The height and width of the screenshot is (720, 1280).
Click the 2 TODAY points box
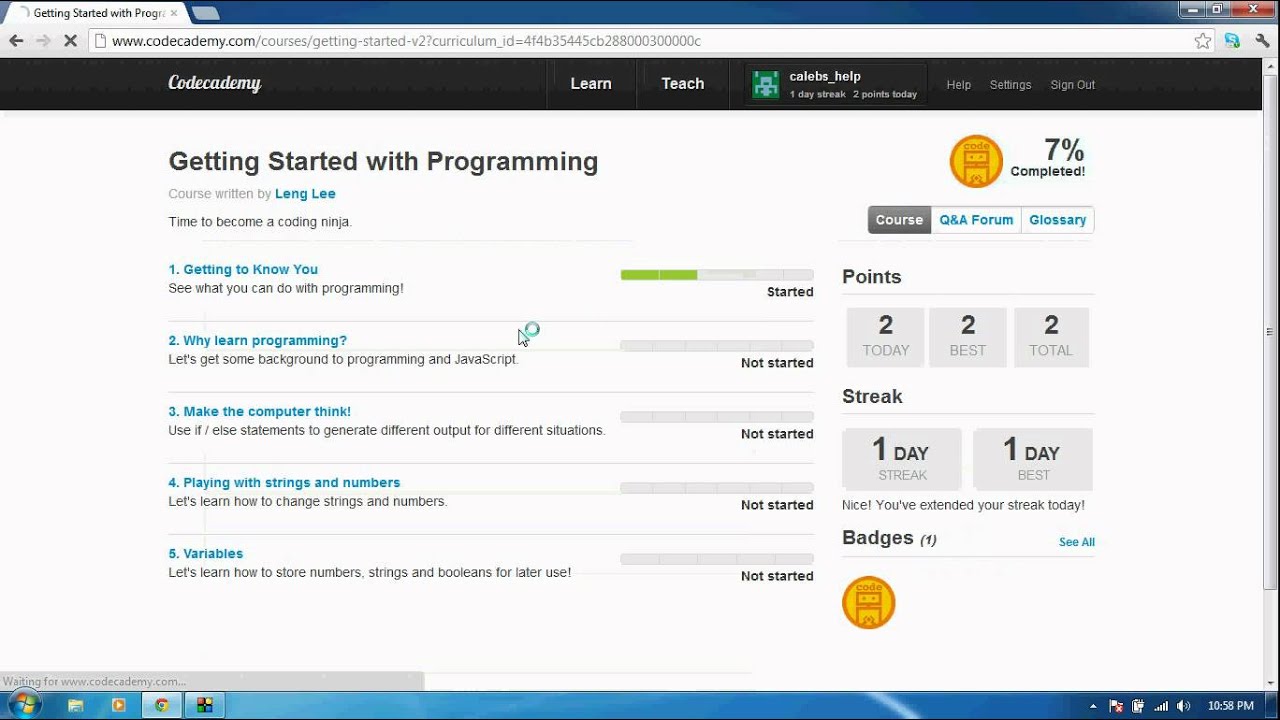(x=886, y=337)
